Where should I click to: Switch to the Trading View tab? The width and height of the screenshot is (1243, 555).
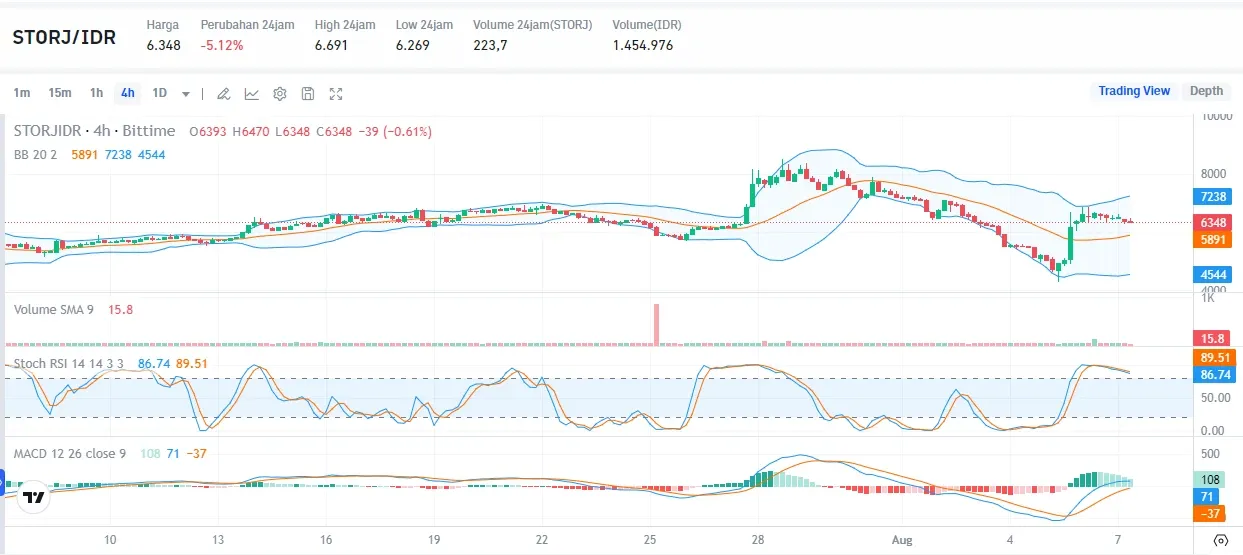pos(1134,91)
